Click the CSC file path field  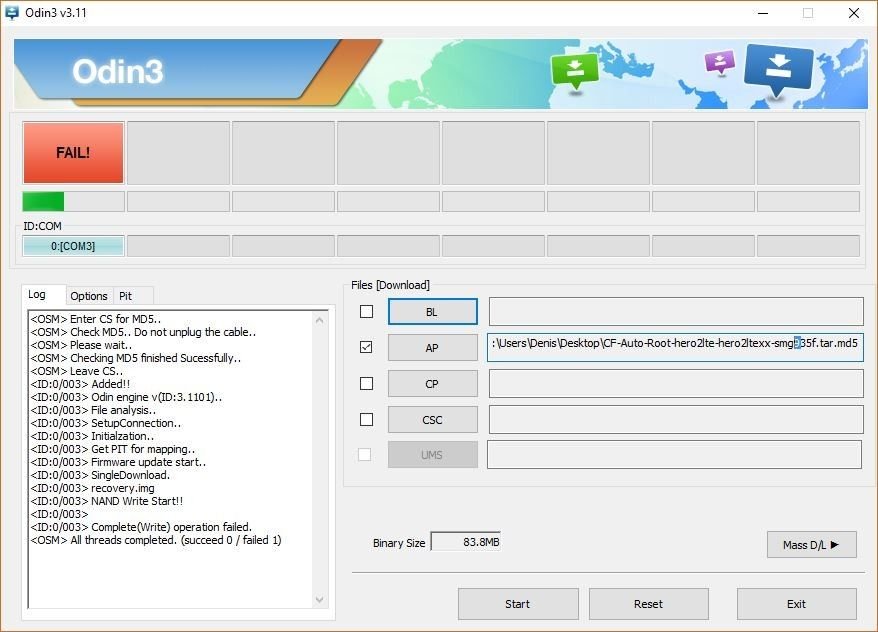[676, 420]
